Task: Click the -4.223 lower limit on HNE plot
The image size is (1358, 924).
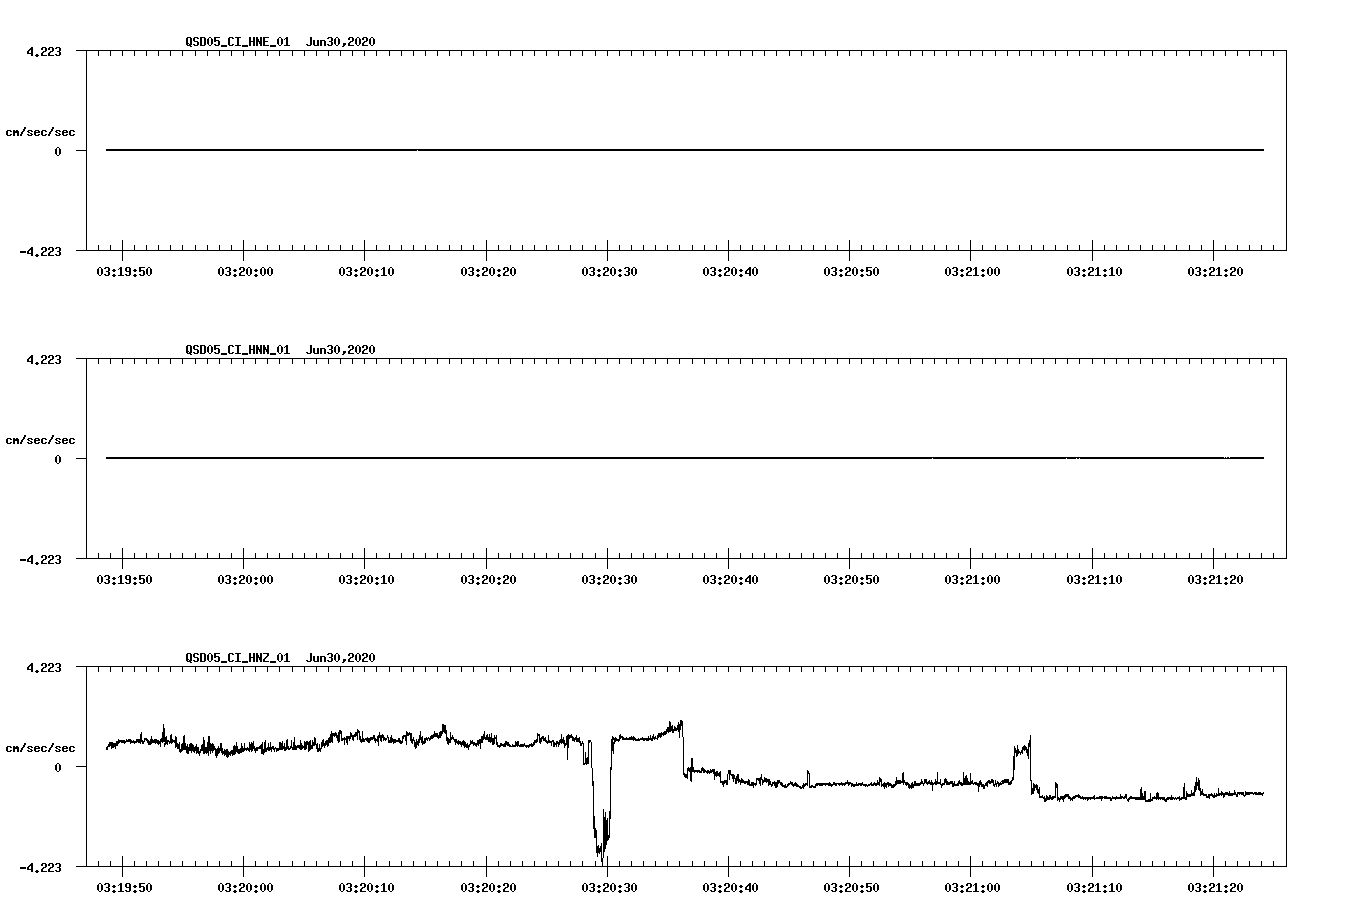Action: (x=40, y=251)
